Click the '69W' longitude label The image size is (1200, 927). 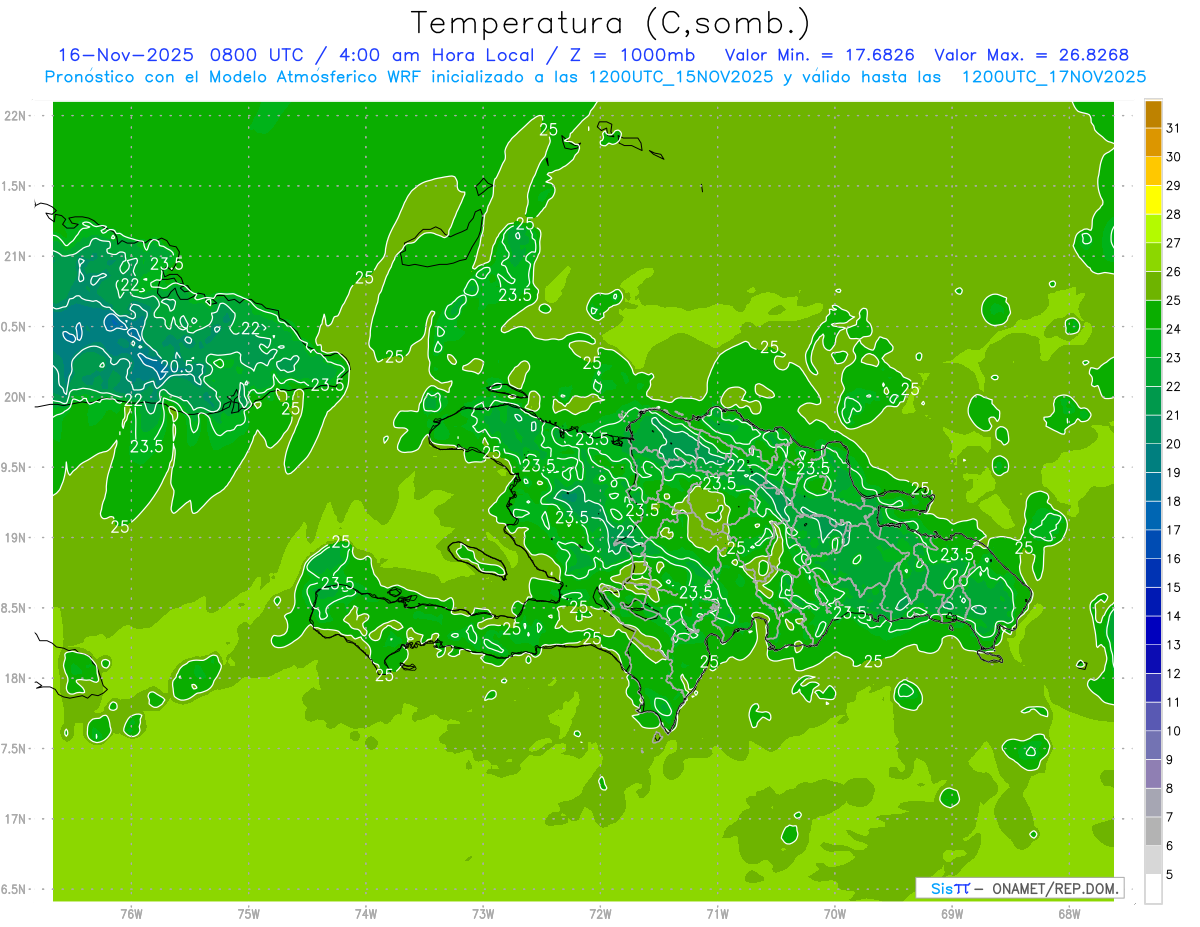[952, 912]
